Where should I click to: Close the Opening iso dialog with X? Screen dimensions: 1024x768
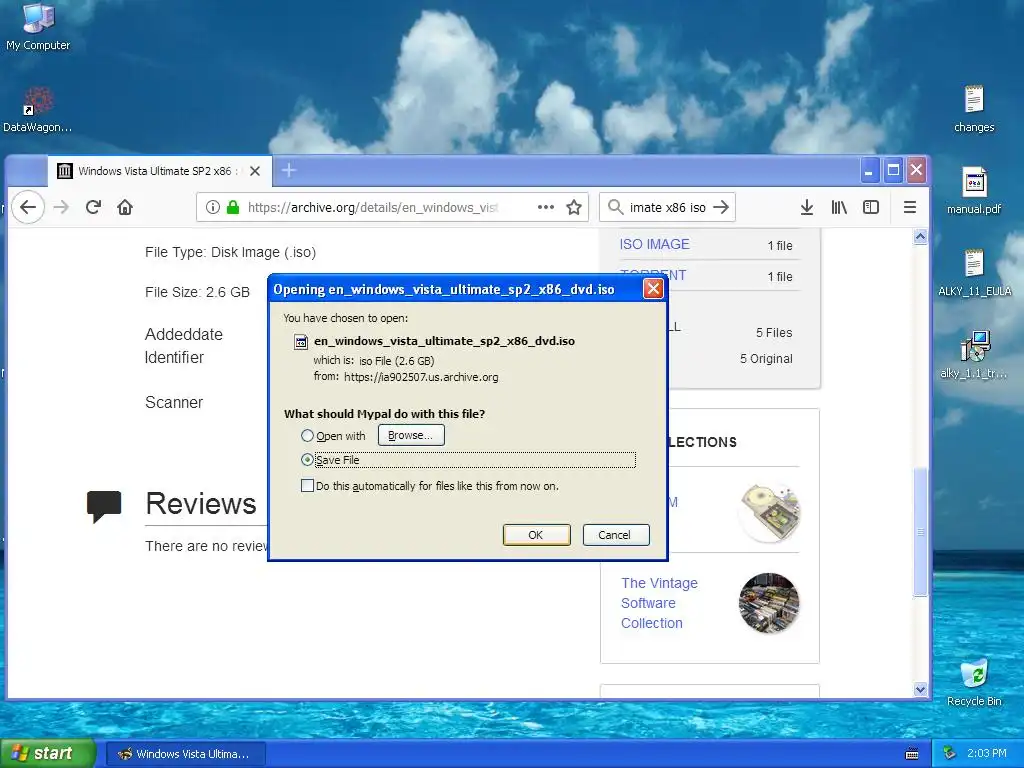pos(653,289)
